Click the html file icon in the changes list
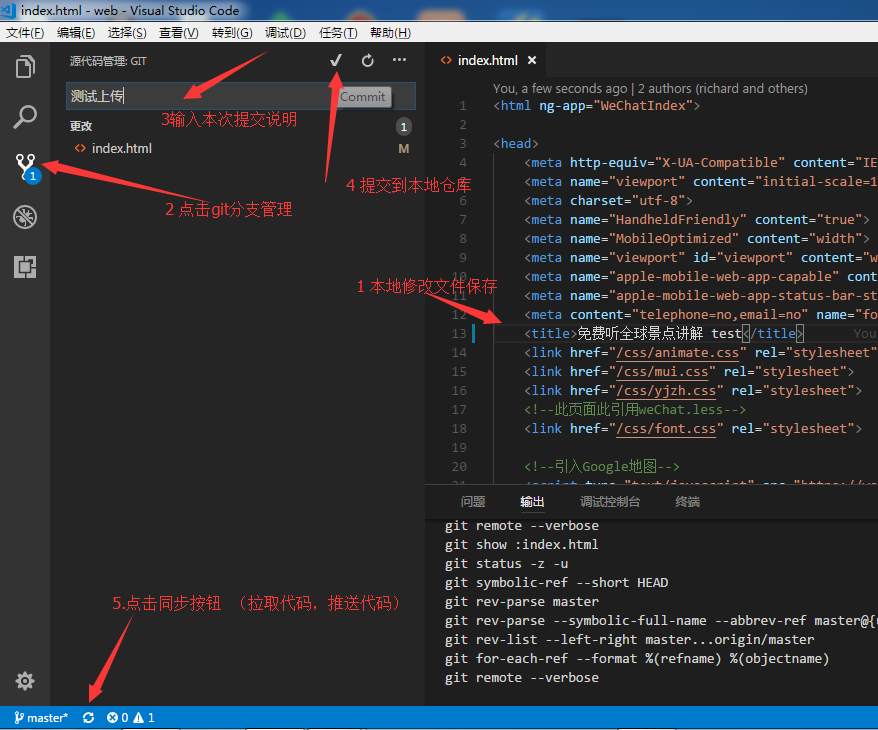Screen dimensions: 878x730 pos(81,148)
